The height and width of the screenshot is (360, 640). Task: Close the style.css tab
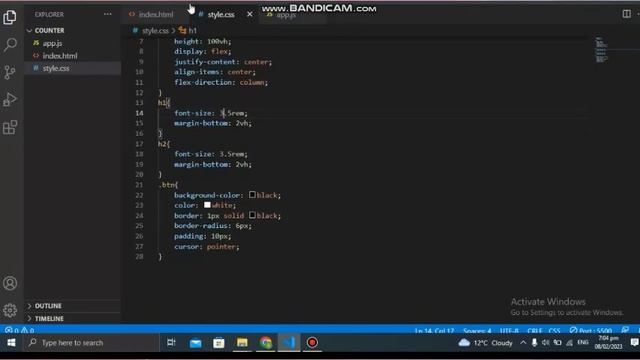point(250,14)
